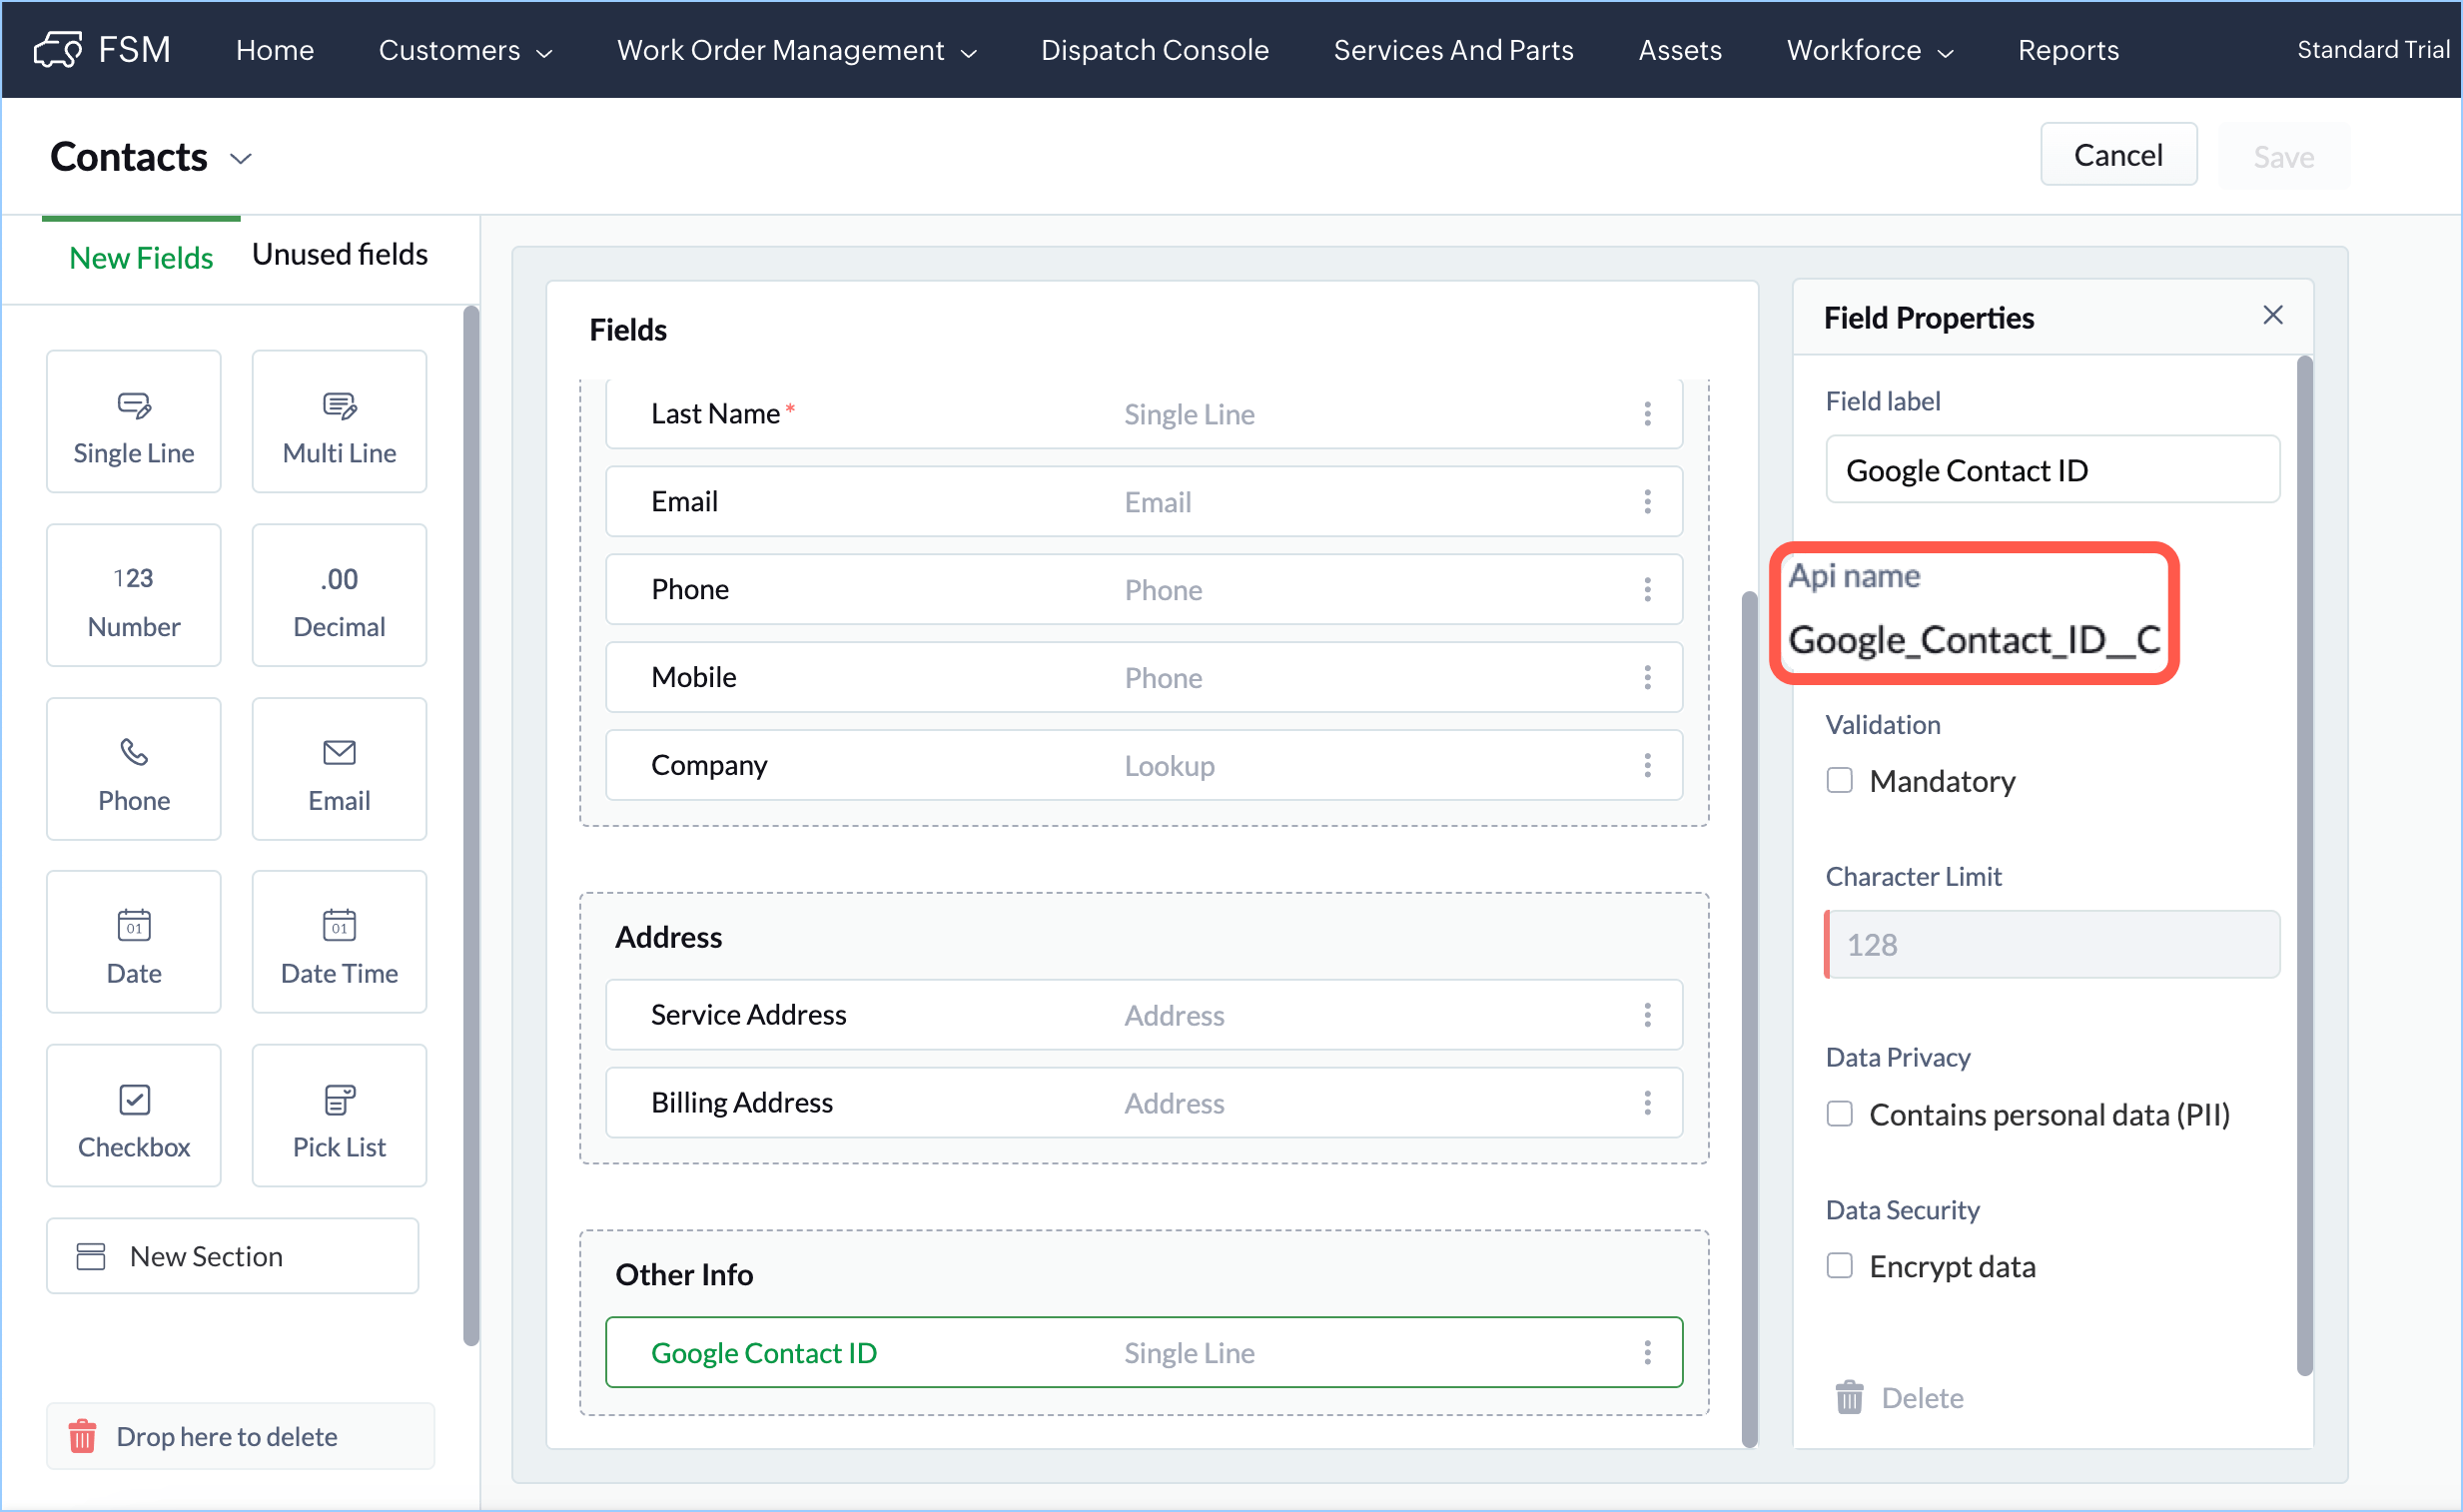
Task: Switch to the Unused fields tab
Action: [339, 255]
